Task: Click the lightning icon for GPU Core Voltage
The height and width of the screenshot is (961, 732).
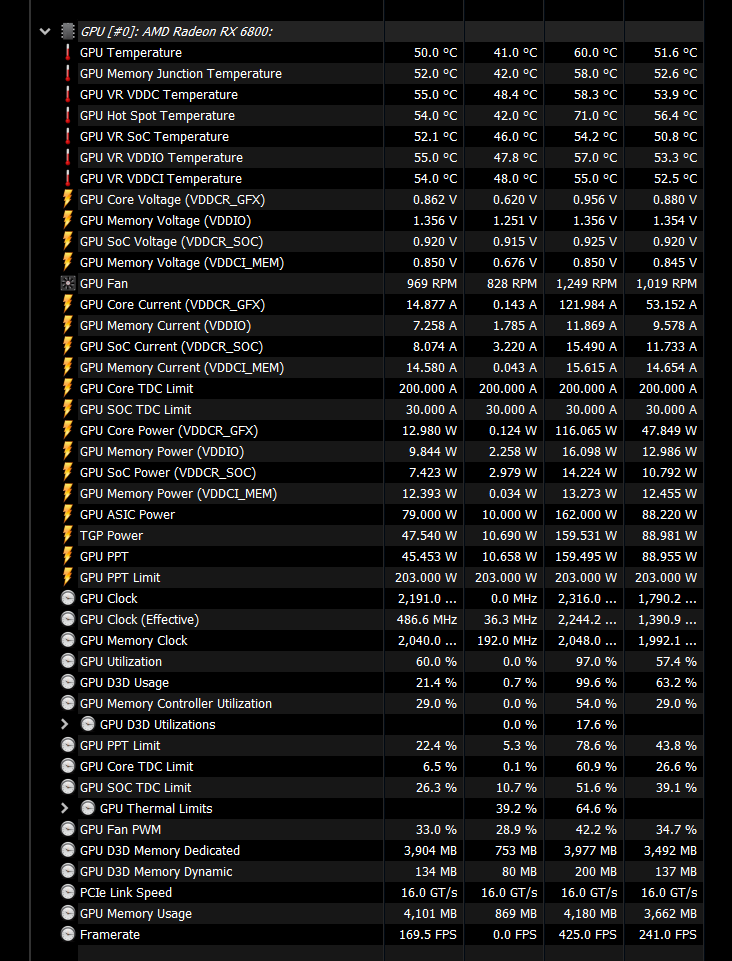Action: point(68,199)
